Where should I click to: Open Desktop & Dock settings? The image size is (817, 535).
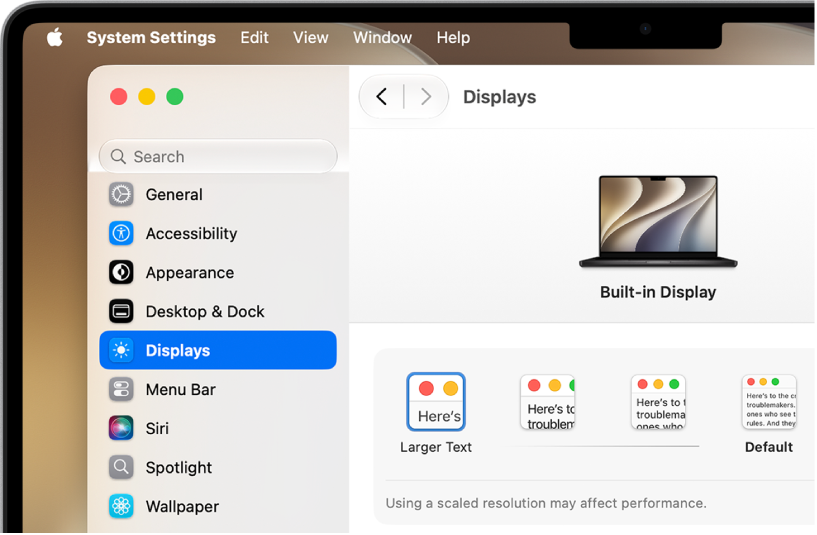tap(218, 312)
